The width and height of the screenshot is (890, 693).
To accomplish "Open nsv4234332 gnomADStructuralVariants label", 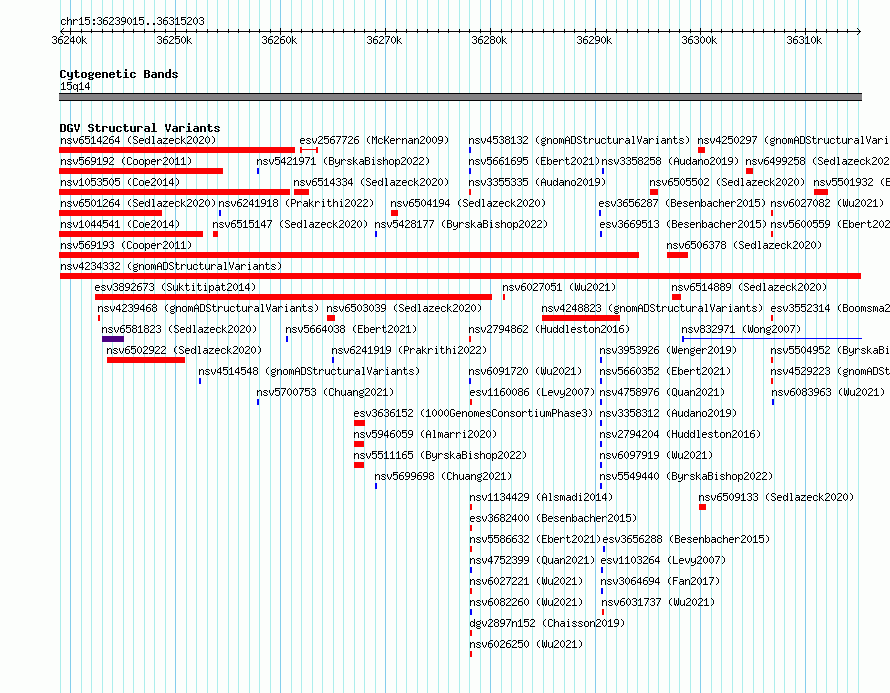I will (x=171, y=266).
